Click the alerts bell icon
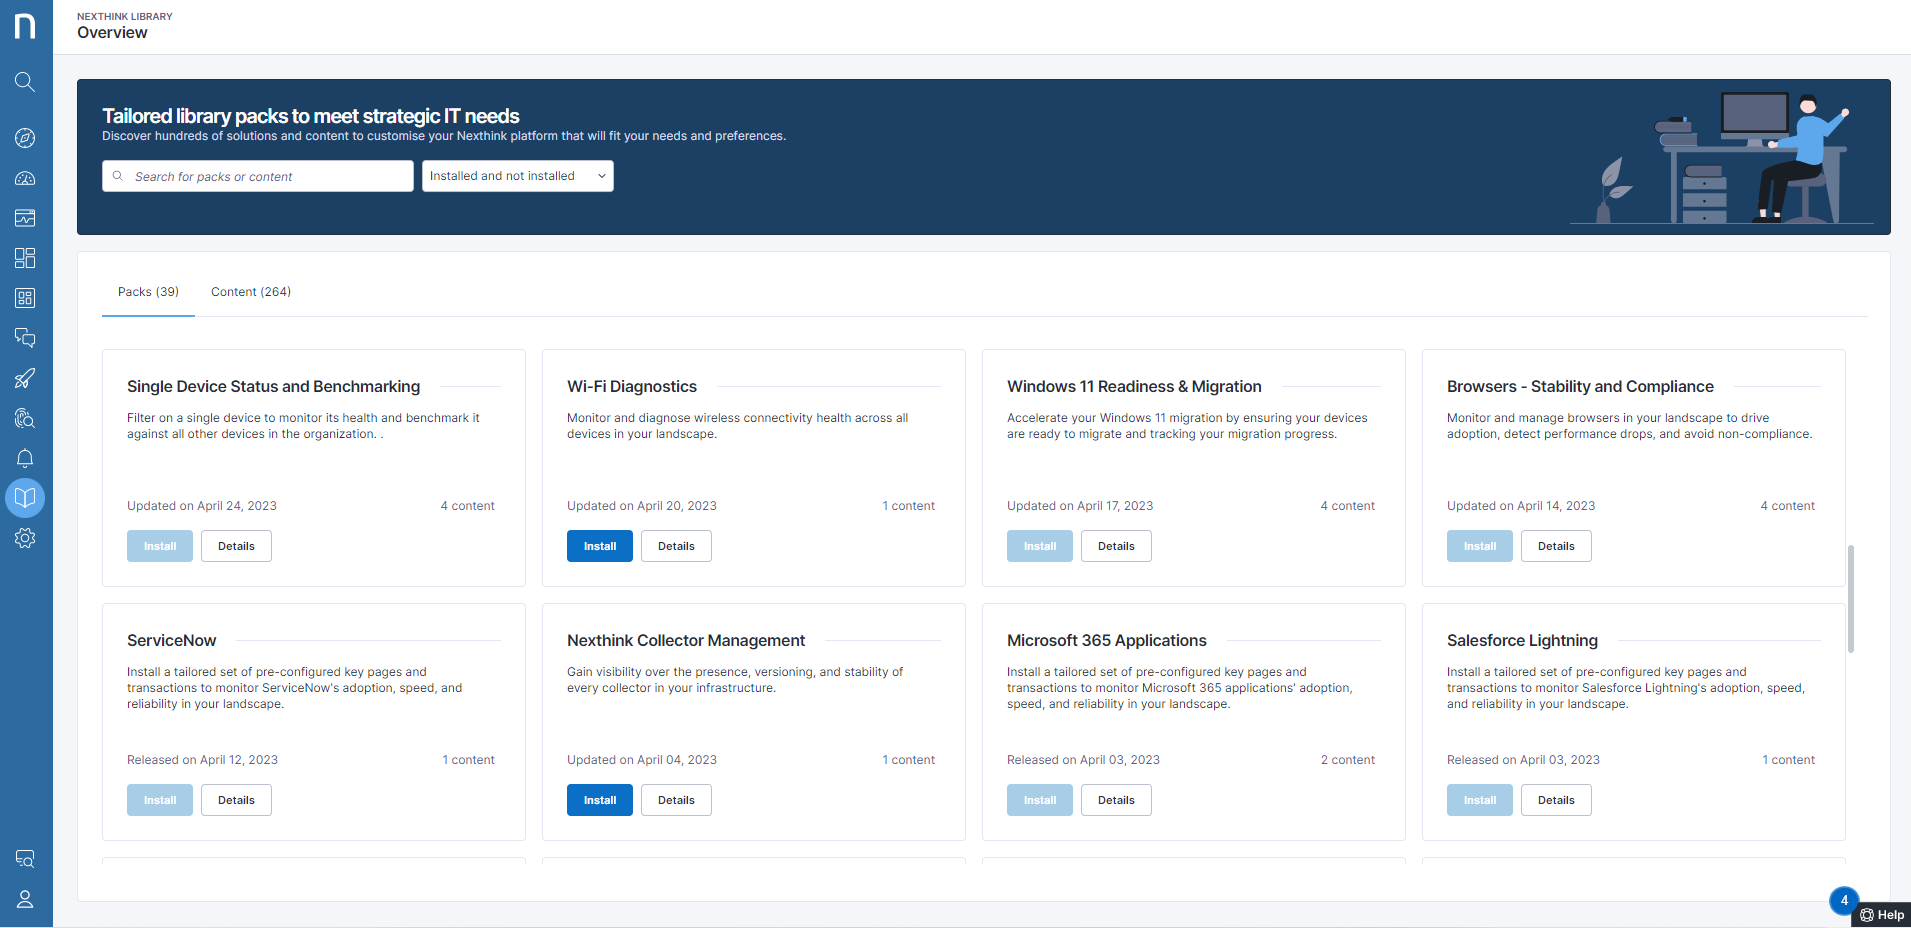This screenshot has height=928, width=1911. point(25,458)
